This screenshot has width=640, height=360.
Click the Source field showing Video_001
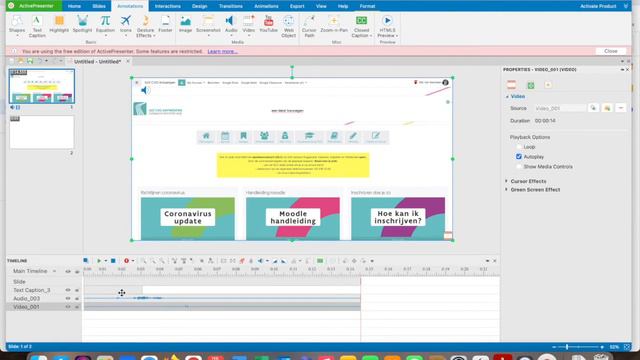coord(560,108)
